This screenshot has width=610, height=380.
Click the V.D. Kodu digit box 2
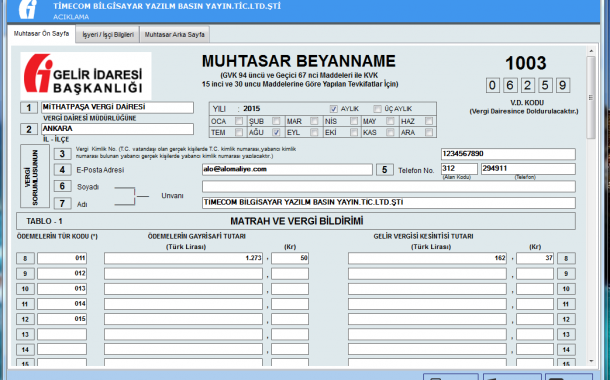[528, 85]
